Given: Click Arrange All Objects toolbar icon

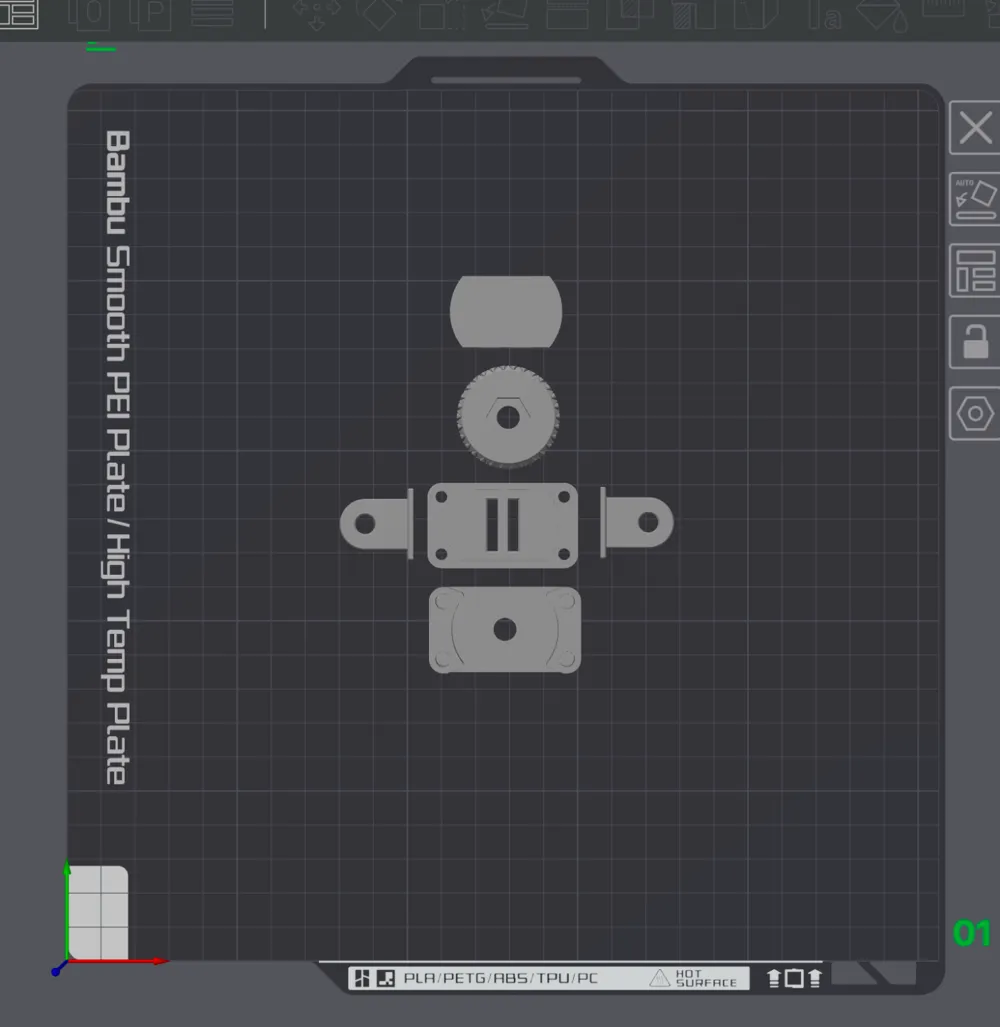Looking at the screenshot, I should [x=17, y=14].
